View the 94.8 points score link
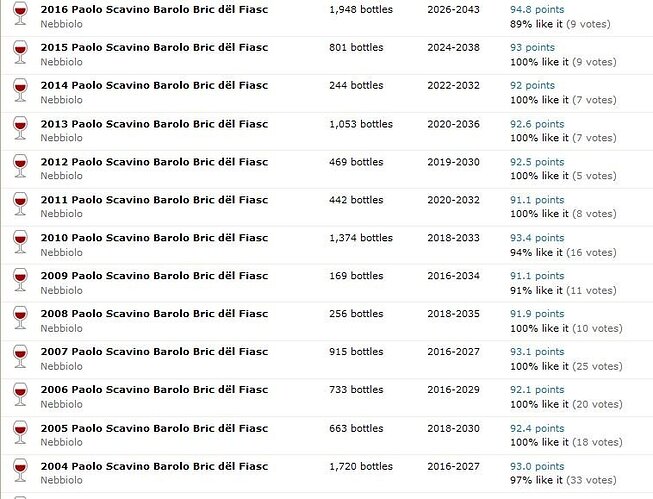This screenshot has height=499, width=653. click(x=537, y=10)
